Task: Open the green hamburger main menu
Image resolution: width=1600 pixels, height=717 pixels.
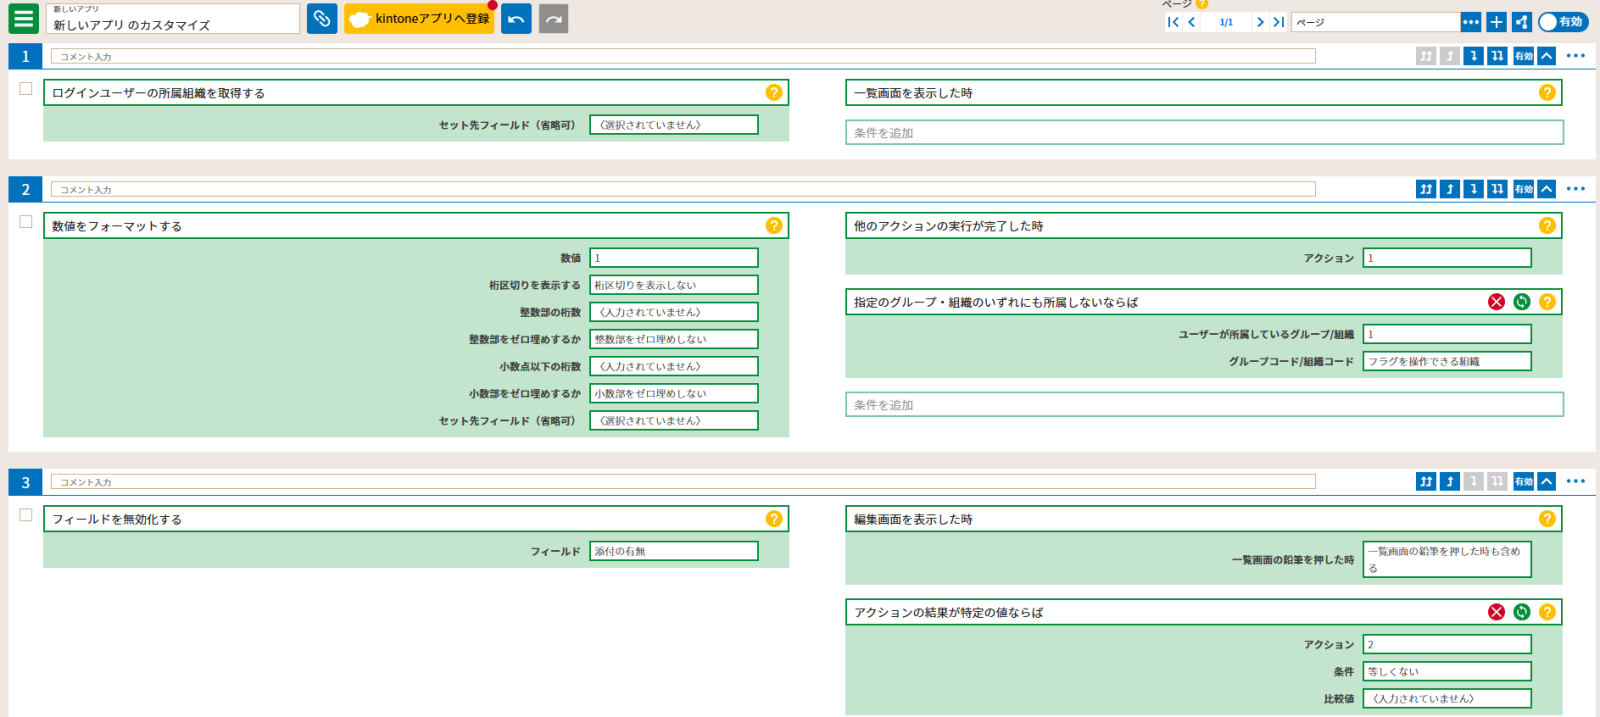Action: pos(23,19)
